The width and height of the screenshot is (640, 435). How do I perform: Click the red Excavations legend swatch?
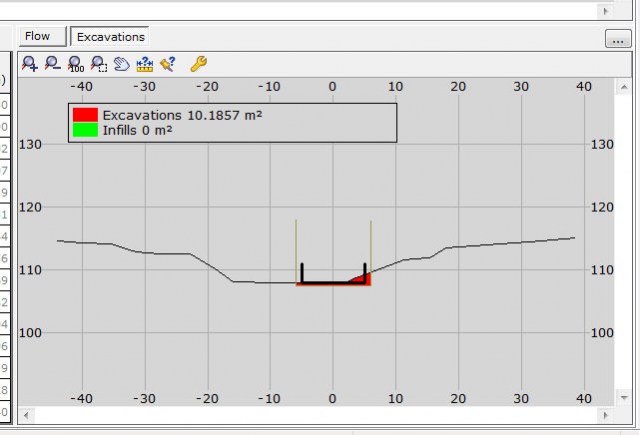[x=85, y=115]
